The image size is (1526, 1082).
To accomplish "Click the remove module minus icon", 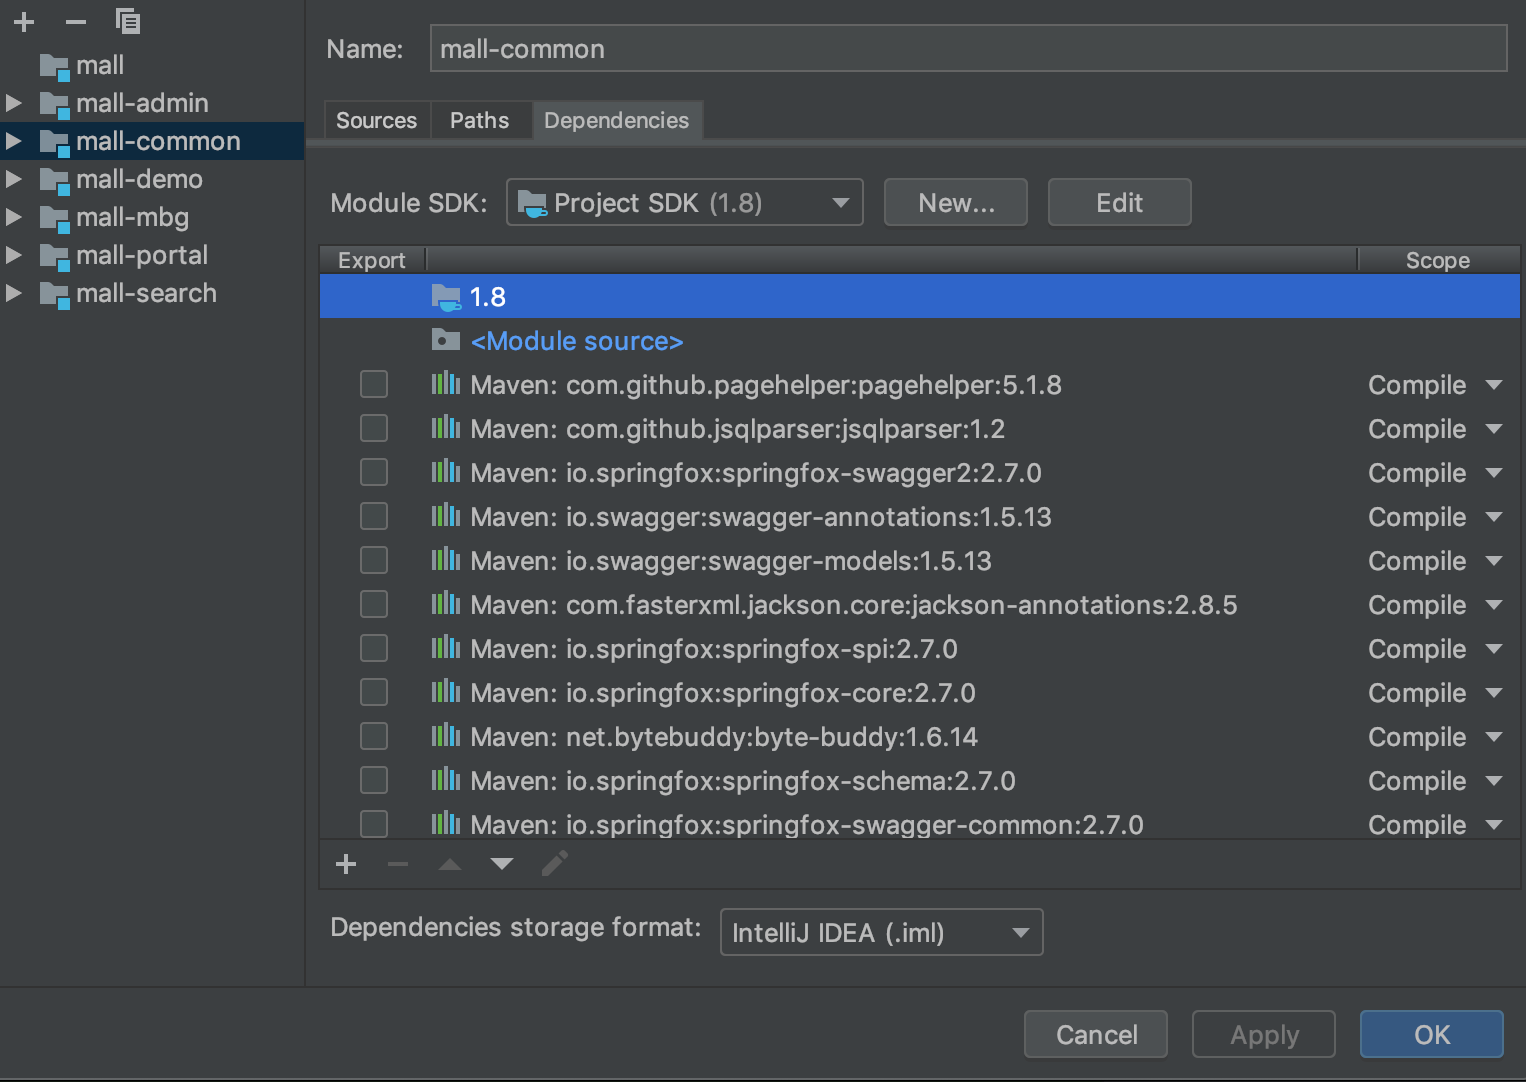I will click(76, 21).
